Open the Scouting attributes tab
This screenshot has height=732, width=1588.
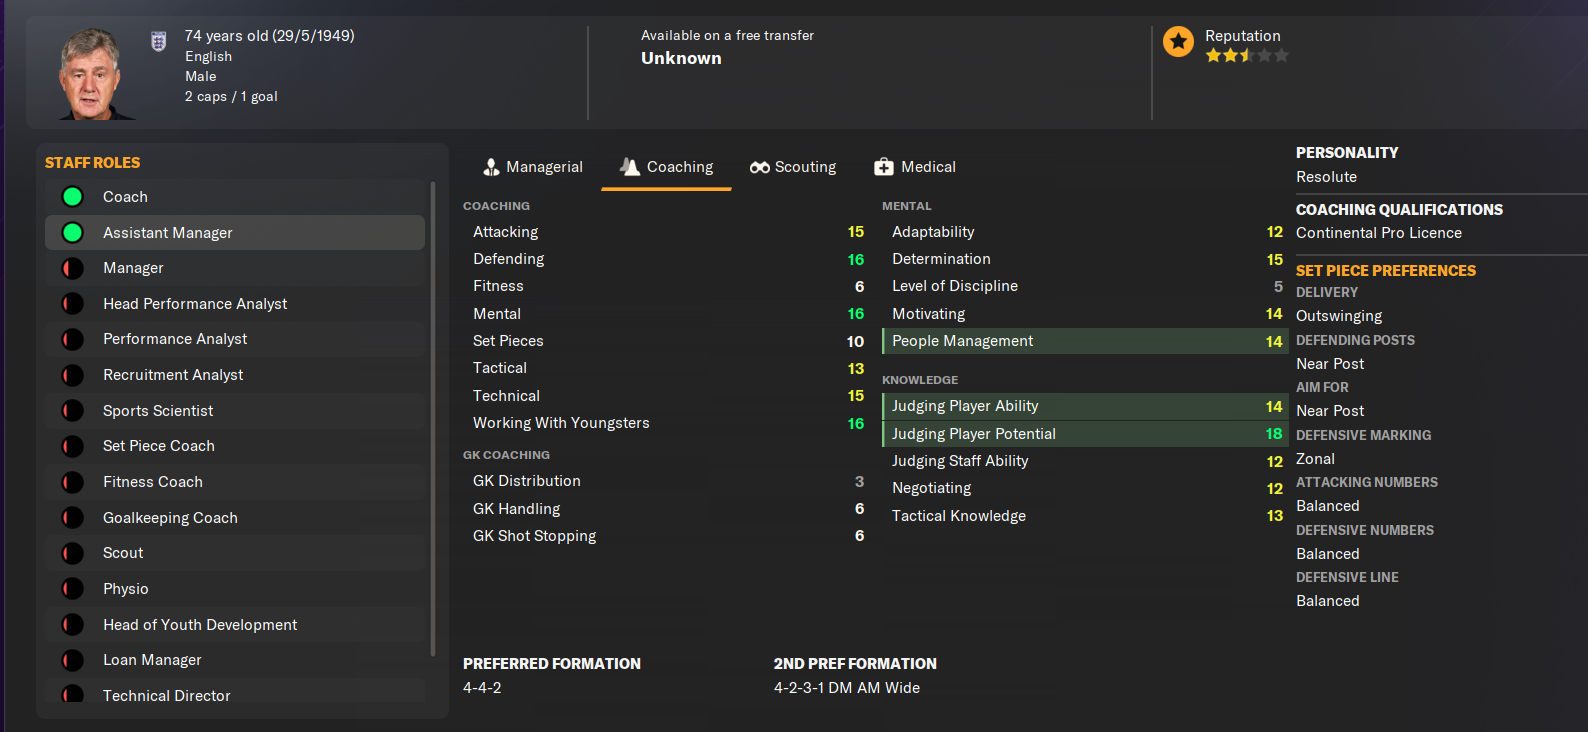click(x=793, y=167)
